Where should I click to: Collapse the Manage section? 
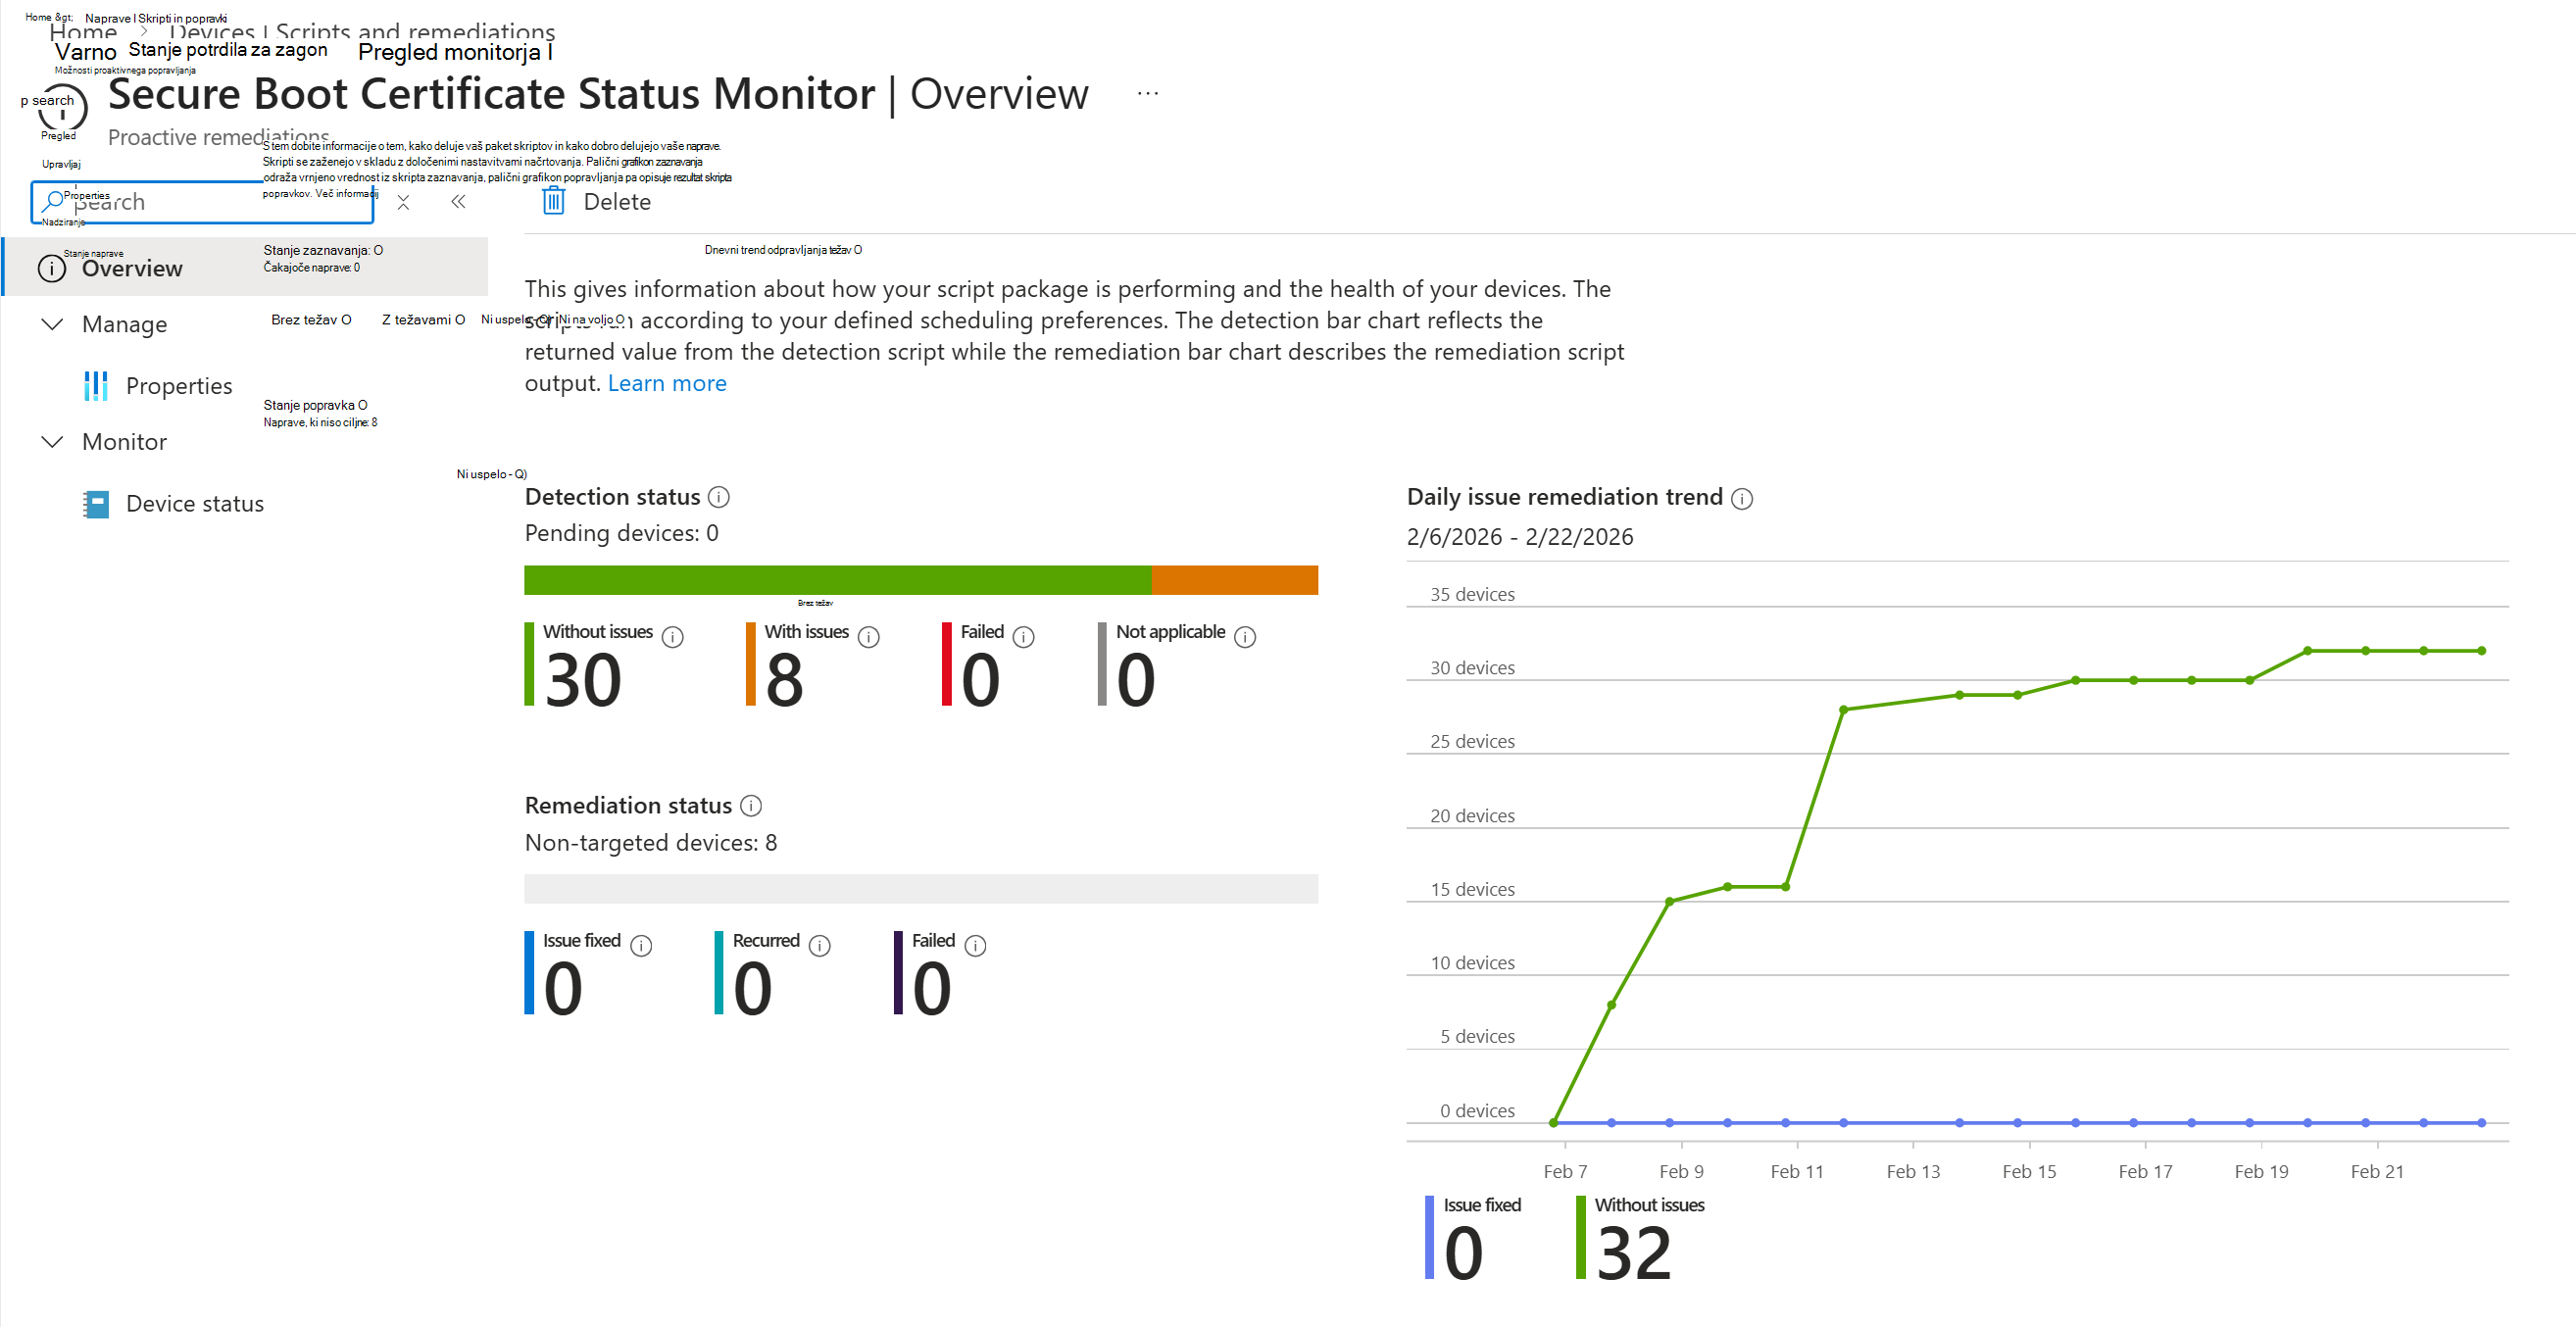click(52, 324)
